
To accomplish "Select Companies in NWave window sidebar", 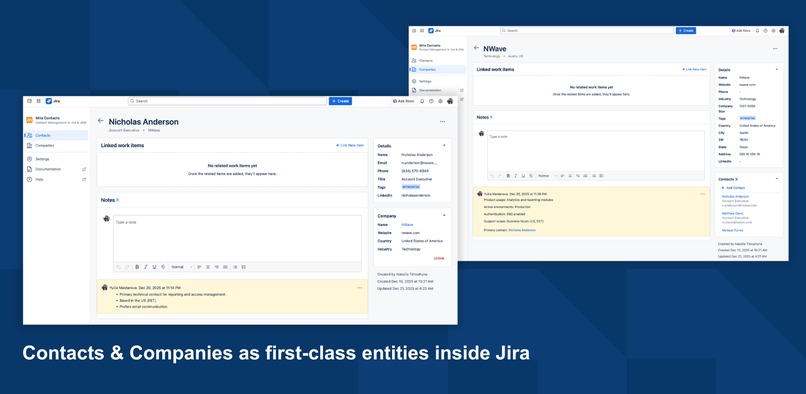I will (437, 69).
